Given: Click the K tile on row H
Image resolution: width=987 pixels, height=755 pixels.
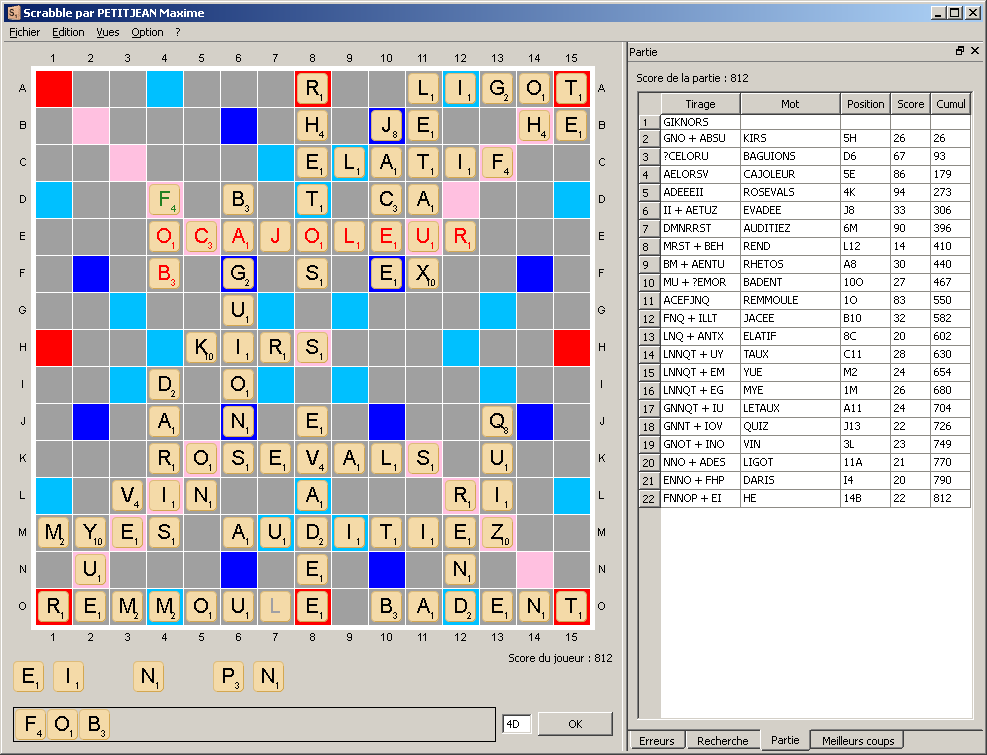Looking at the screenshot, I should click(x=201, y=348).
